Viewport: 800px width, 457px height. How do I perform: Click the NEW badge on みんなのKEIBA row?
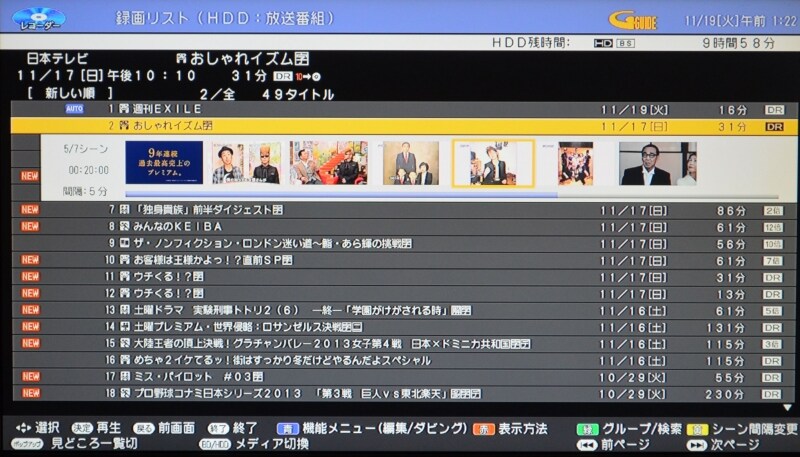(30, 226)
